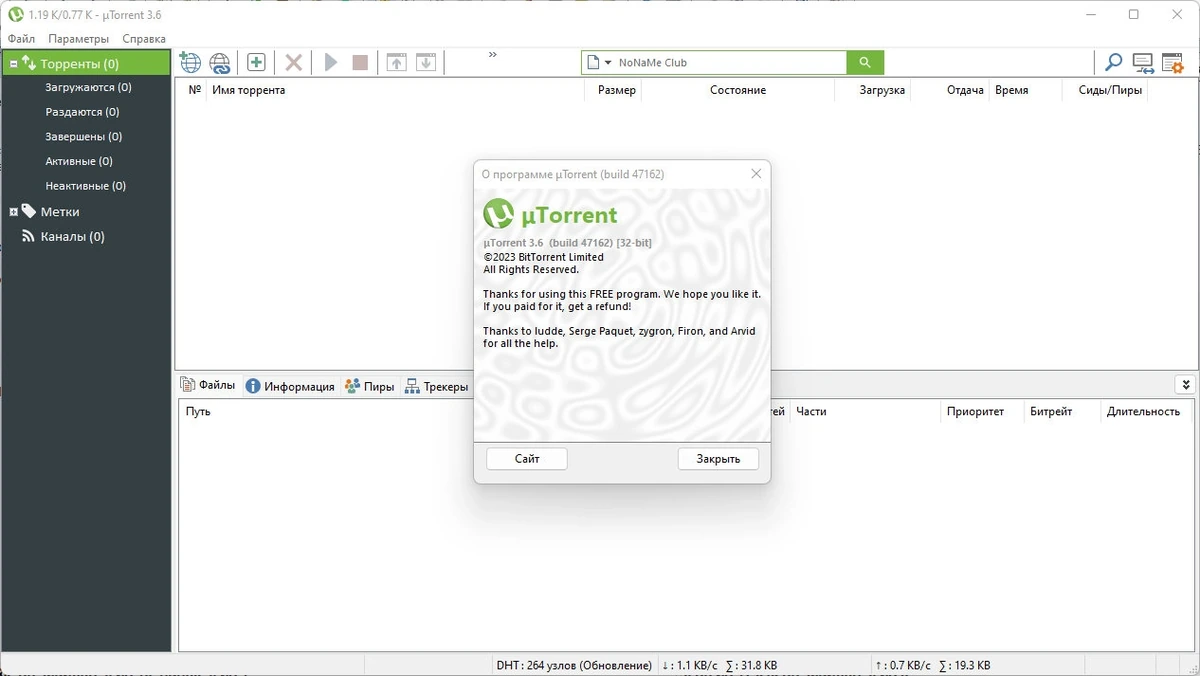Click upload speed 0.7 KB/c status
The height and width of the screenshot is (676, 1200).
coord(903,665)
